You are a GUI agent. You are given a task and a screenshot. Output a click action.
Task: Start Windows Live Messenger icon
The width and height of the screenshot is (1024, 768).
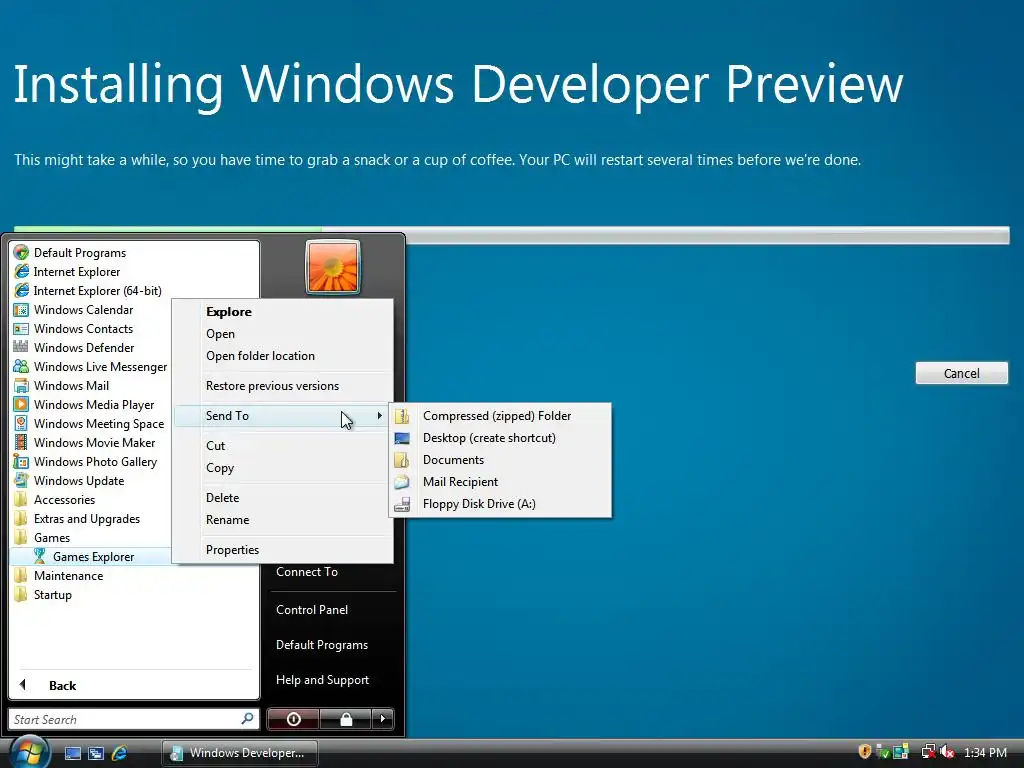coord(22,366)
